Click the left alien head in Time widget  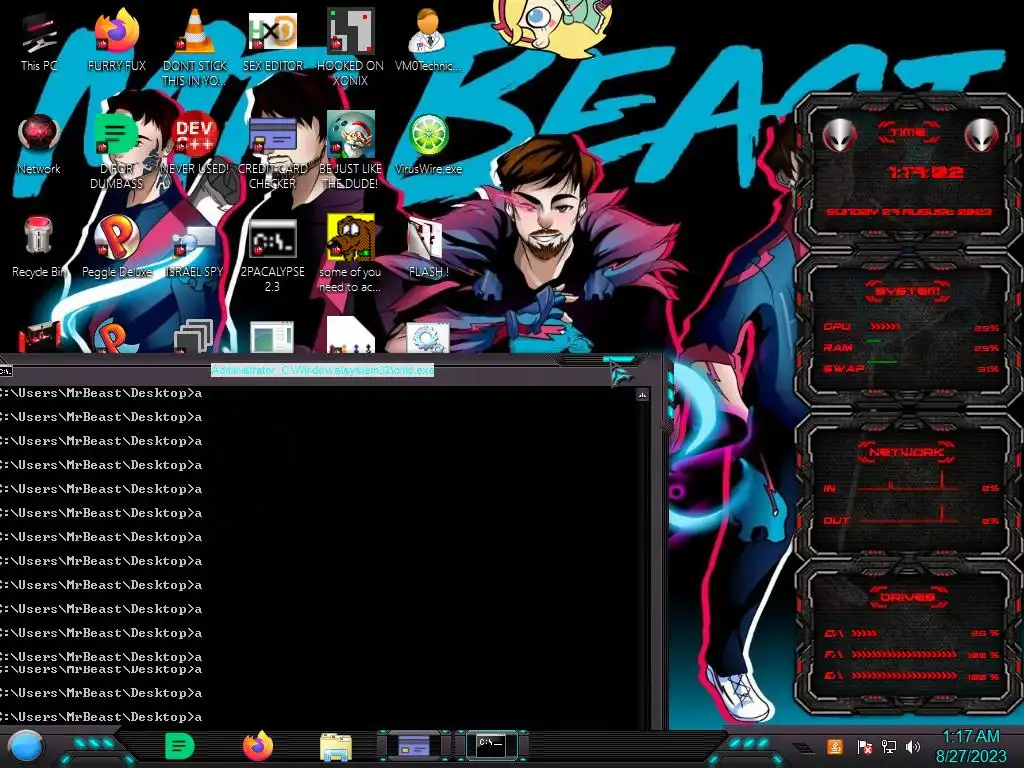[x=839, y=135]
